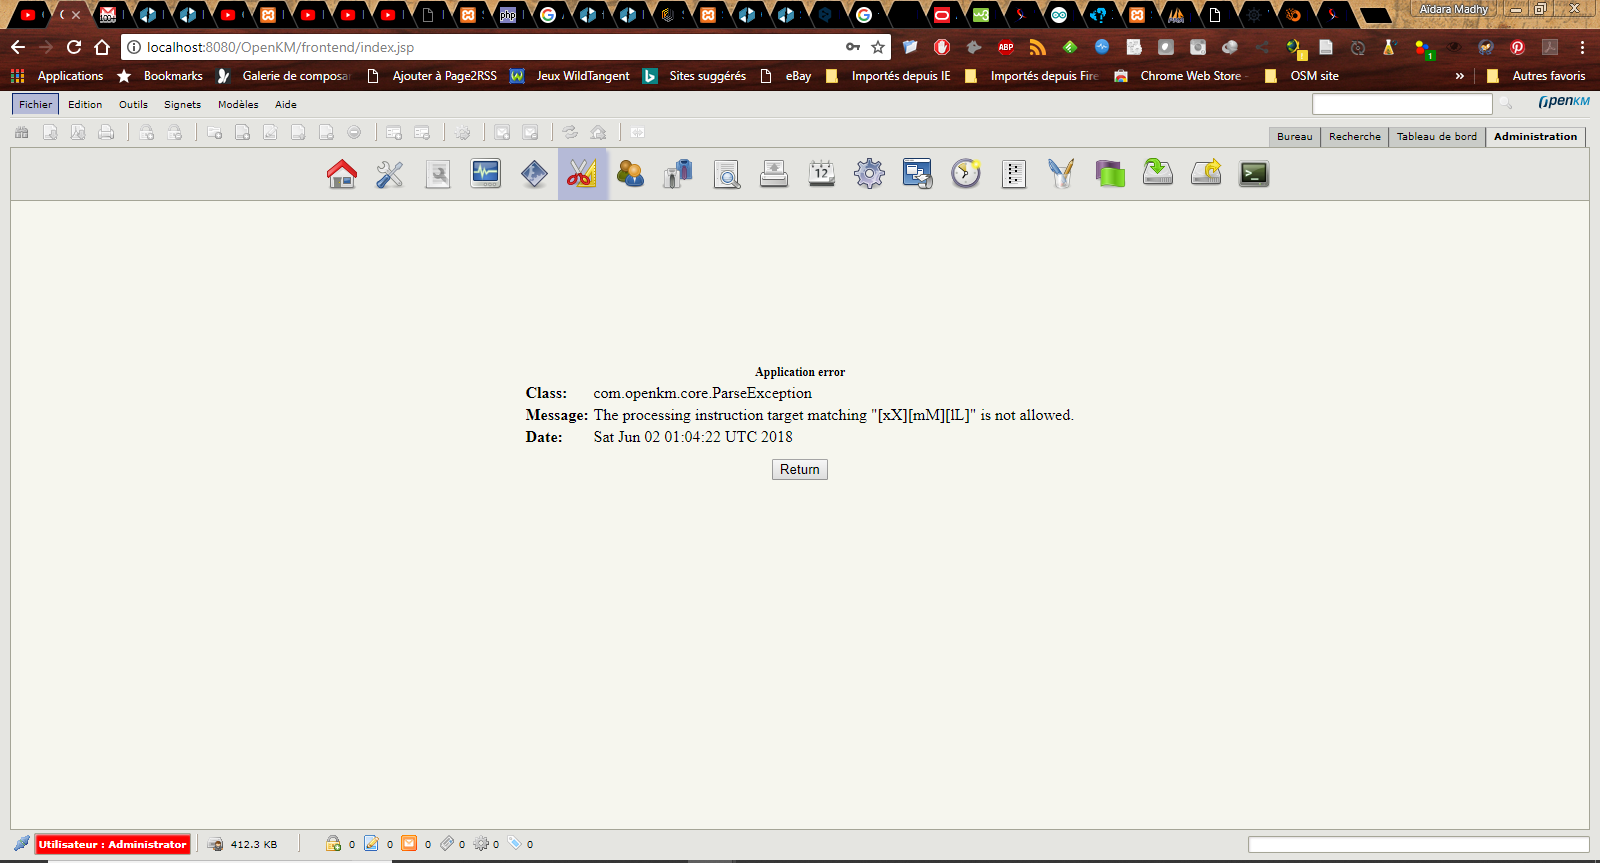This screenshot has width=1600, height=863.
Task: Open the gear settings icon in admin toolbar
Action: (x=869, y=174)
